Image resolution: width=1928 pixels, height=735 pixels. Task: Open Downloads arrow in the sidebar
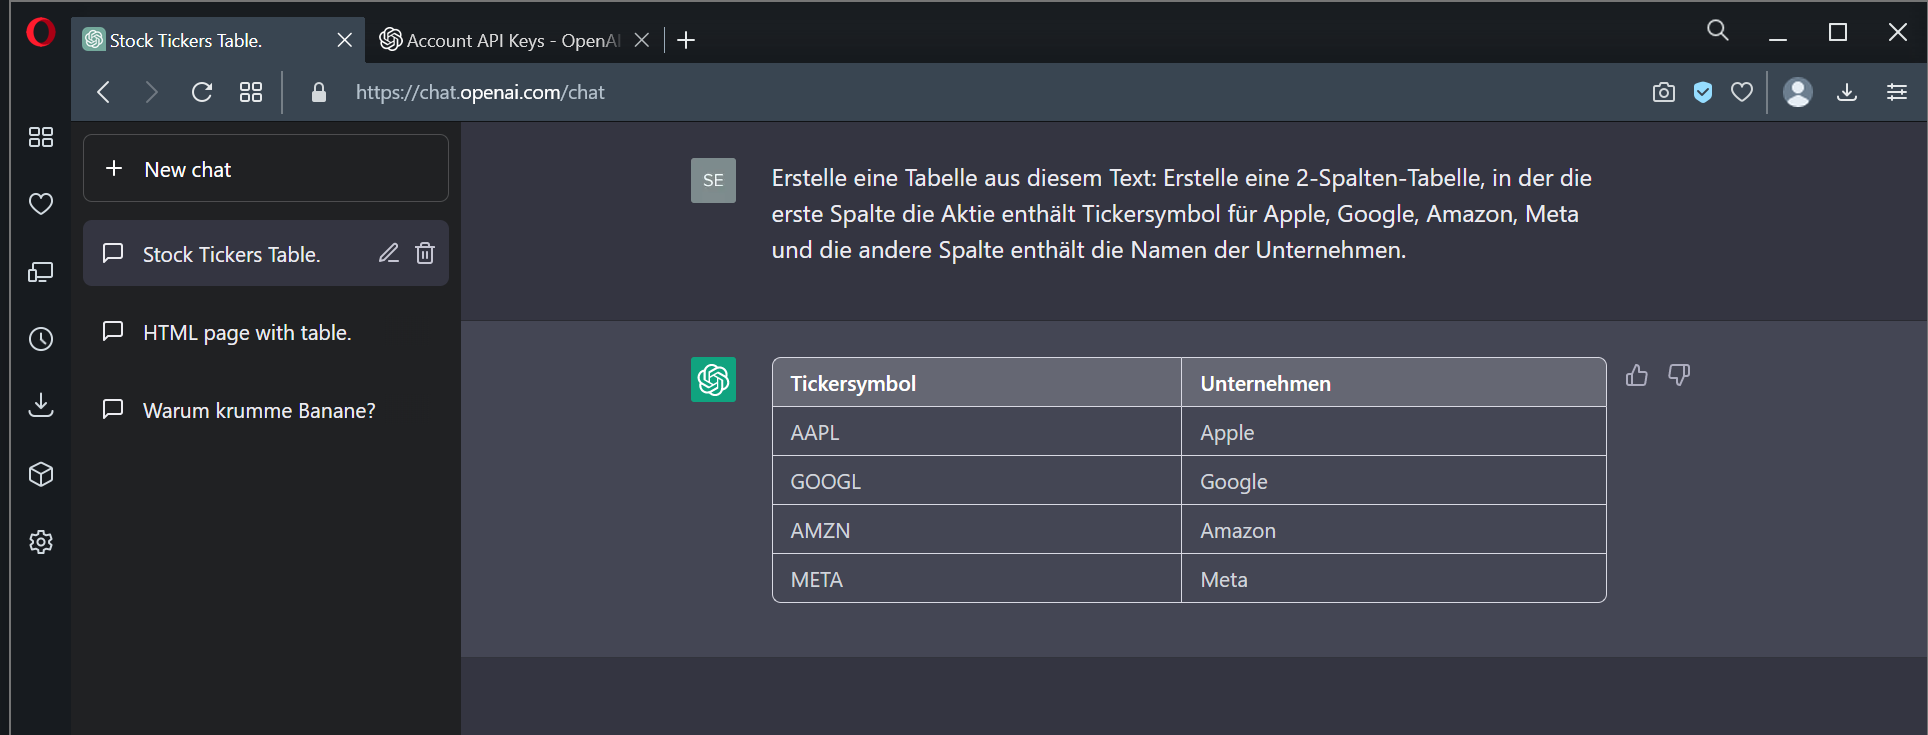41,405
